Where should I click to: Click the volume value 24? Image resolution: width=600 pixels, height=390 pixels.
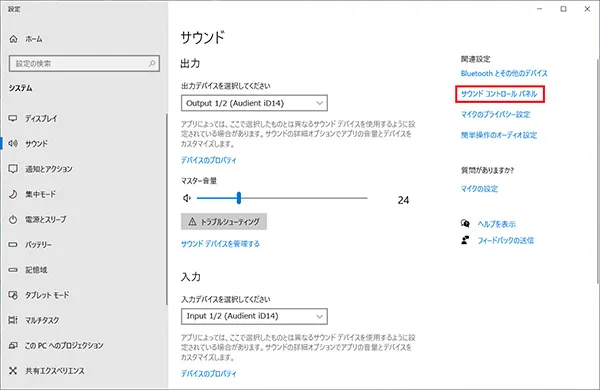point(403,200)
